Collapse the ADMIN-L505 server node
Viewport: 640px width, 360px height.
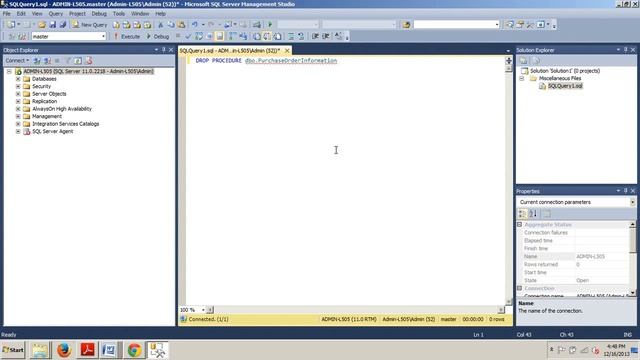click(9, 71)
